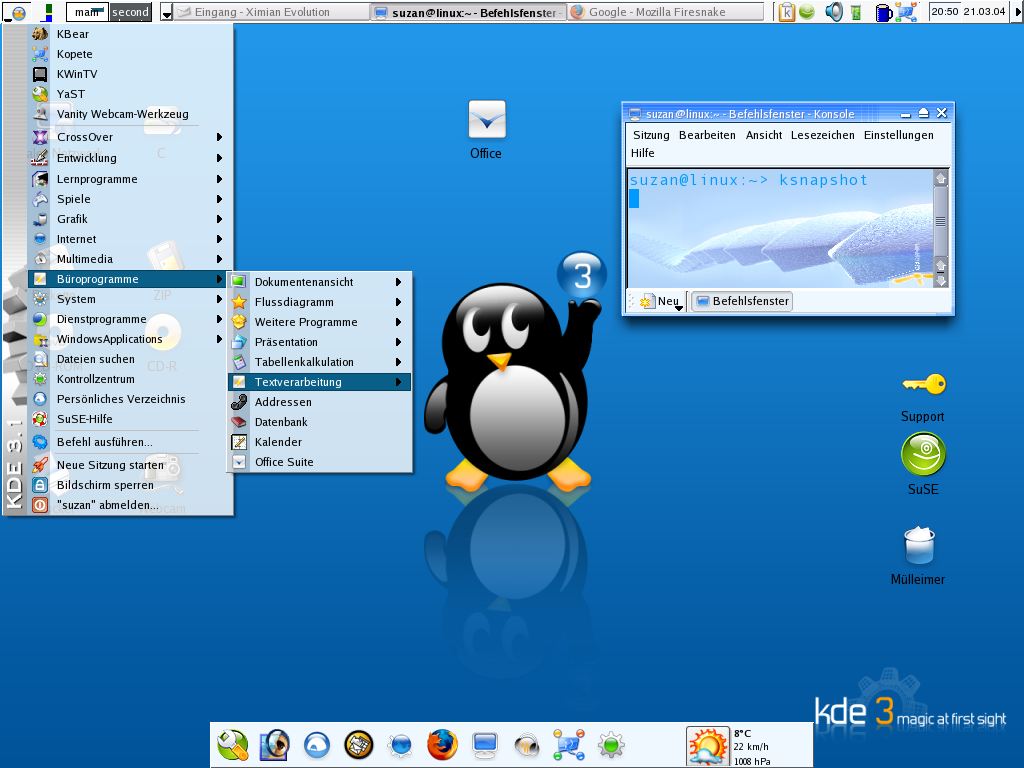Launch Datenbank from Büroprogramme submenu
The image size is (1024, 768).
pos(320,422)
